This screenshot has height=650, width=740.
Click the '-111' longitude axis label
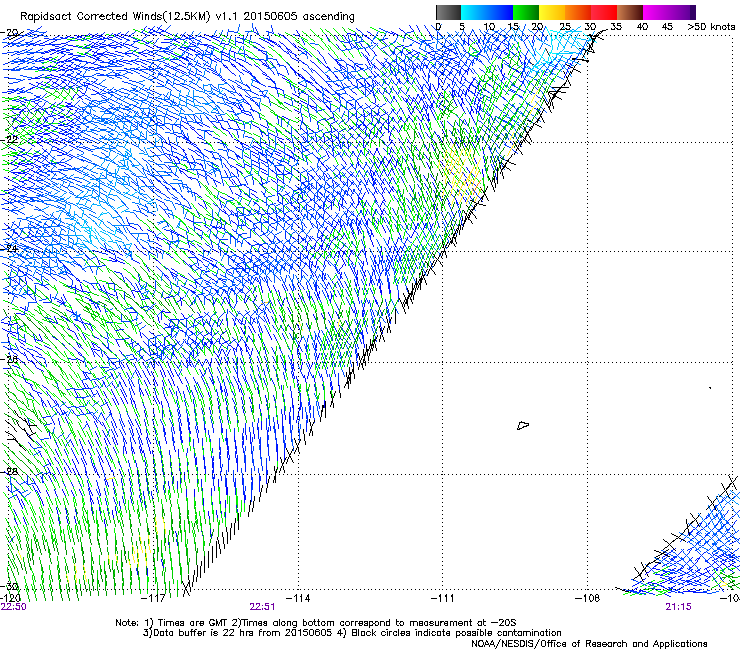pyautogui.click(x=442, y=598)
